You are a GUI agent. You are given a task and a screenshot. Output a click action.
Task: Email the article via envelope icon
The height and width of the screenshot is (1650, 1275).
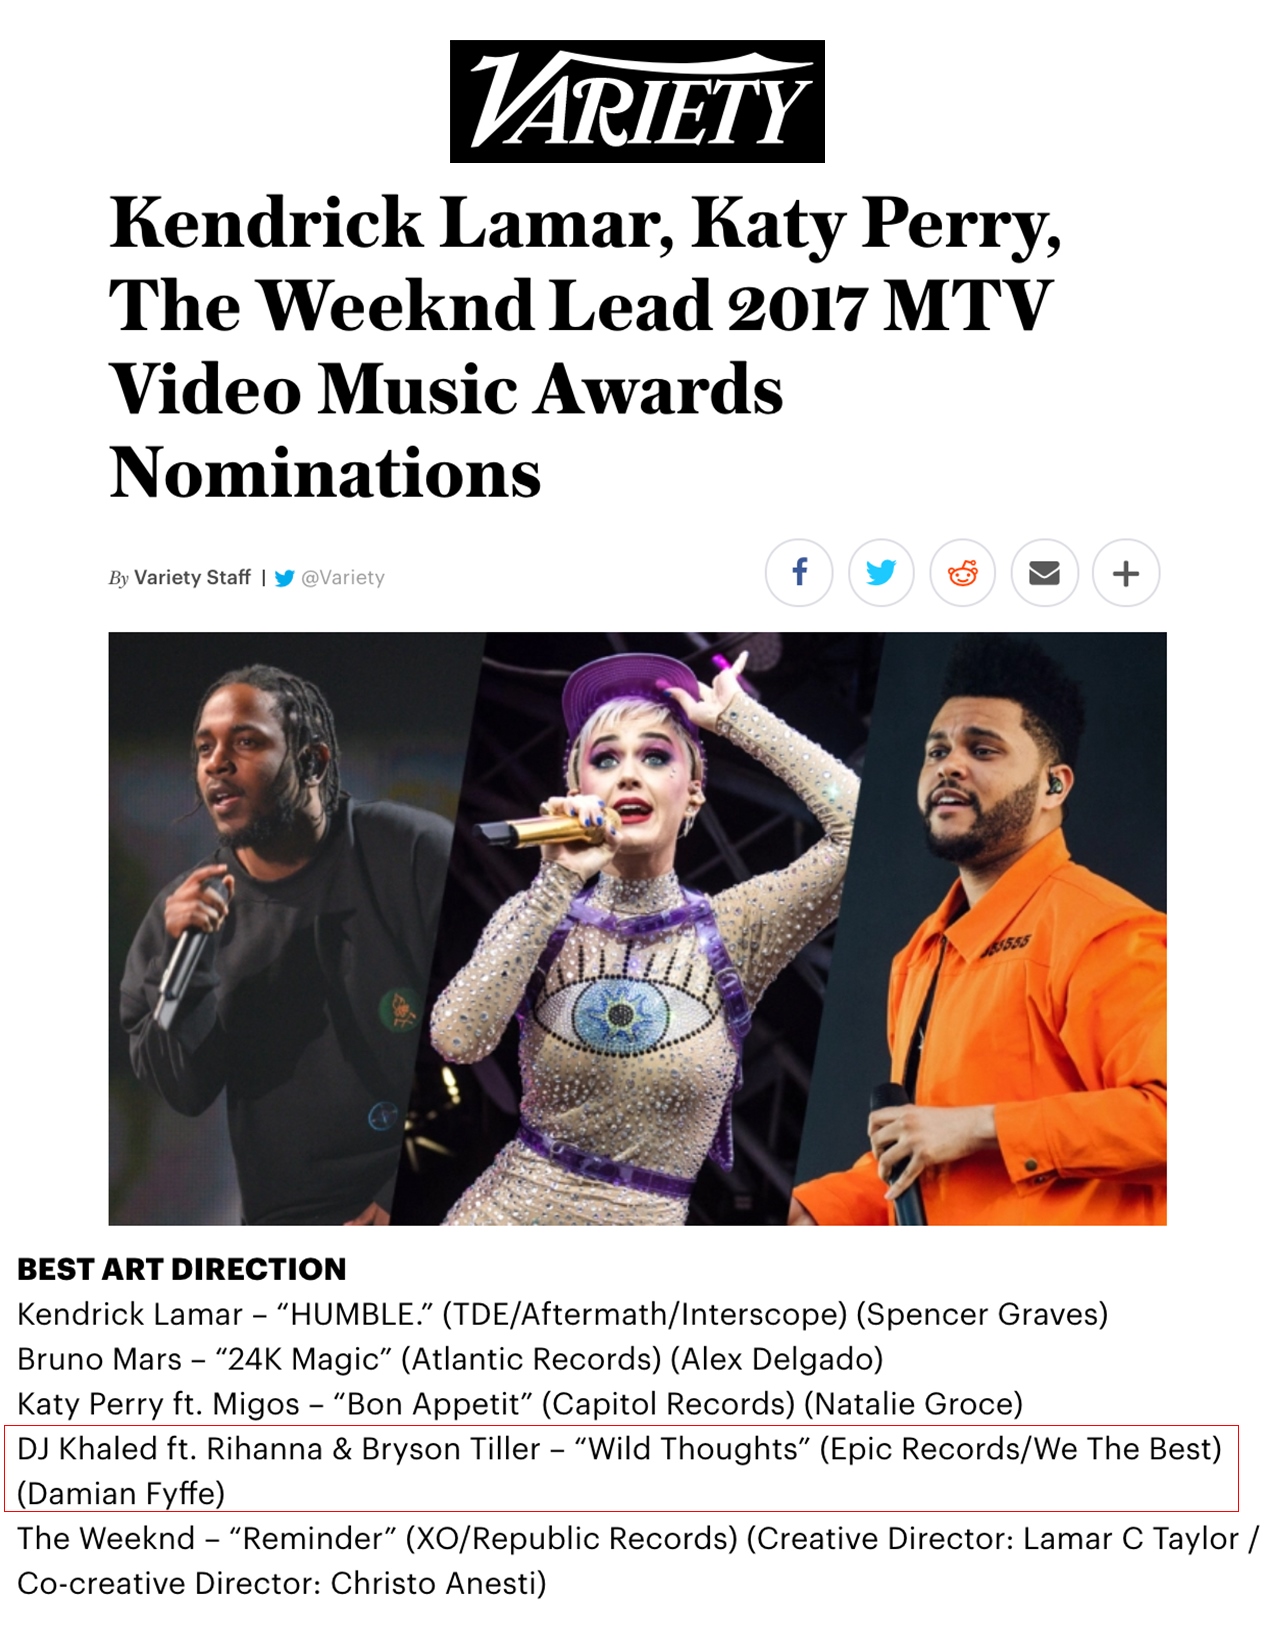1045,573
